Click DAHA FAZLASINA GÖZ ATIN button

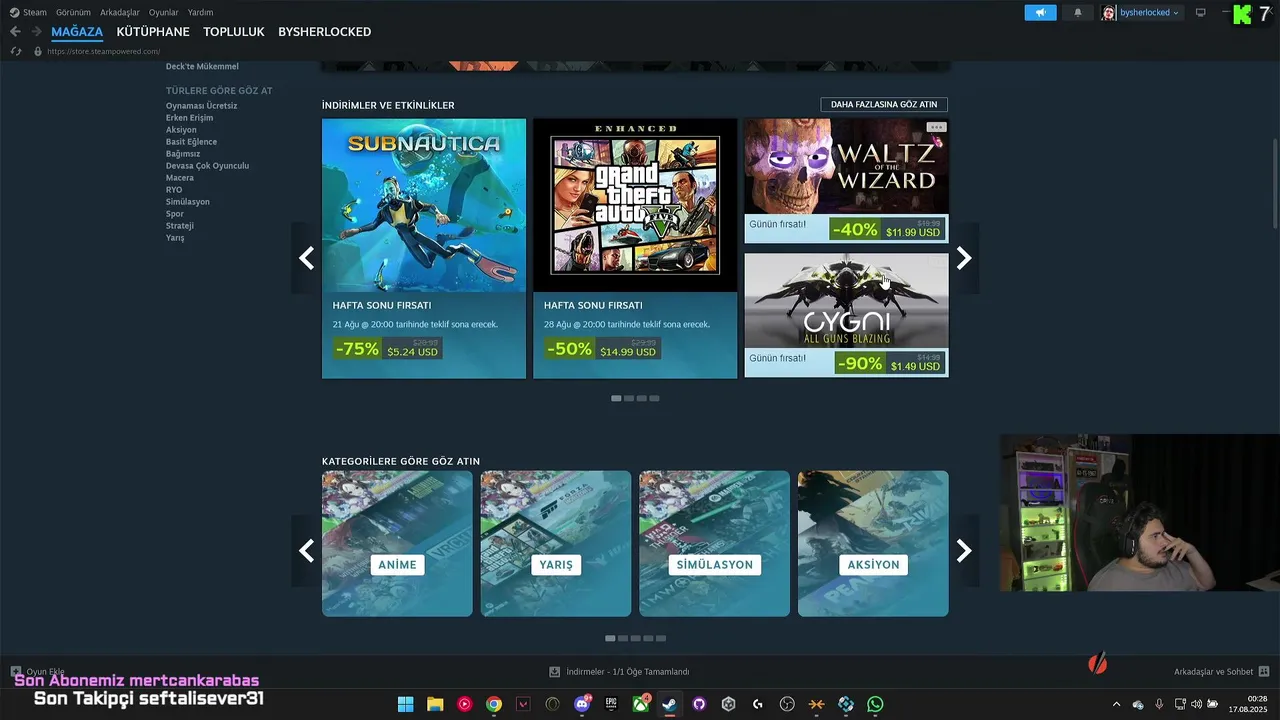pos(884,104)
